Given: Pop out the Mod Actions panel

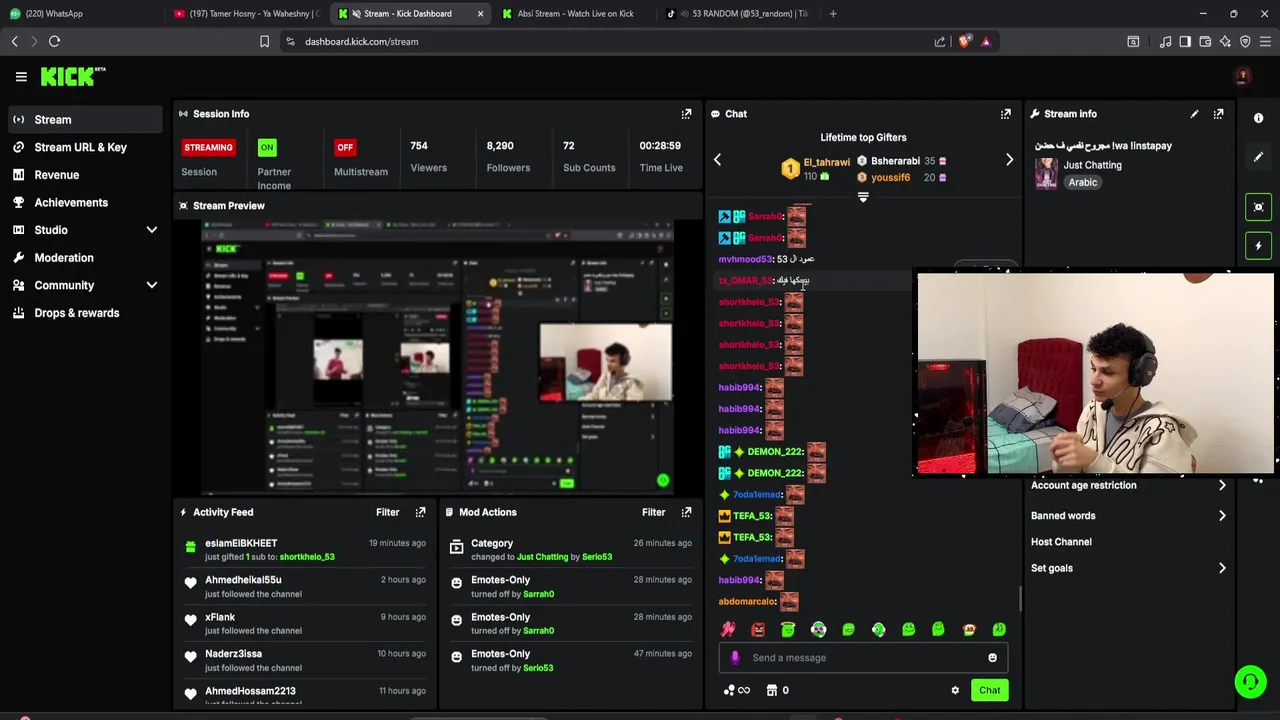Looking at the screenshot, I should pos(686,512).
